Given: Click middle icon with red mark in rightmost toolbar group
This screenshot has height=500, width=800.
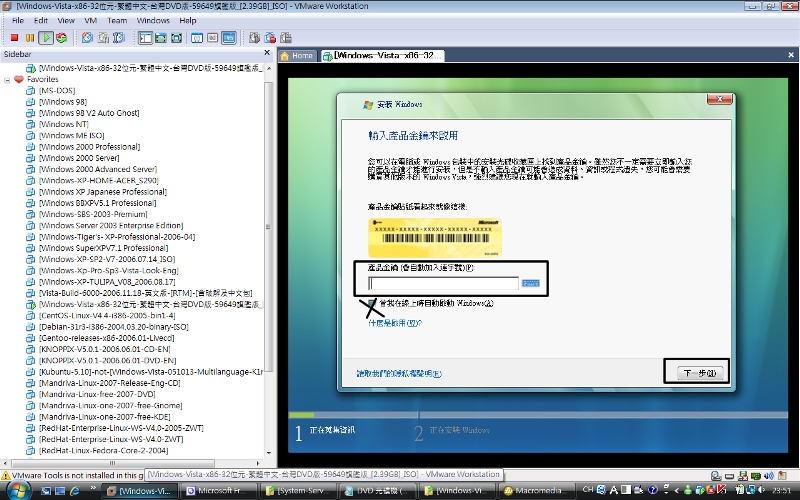Looking at the screenshot, I should click(x=270, y=38).
